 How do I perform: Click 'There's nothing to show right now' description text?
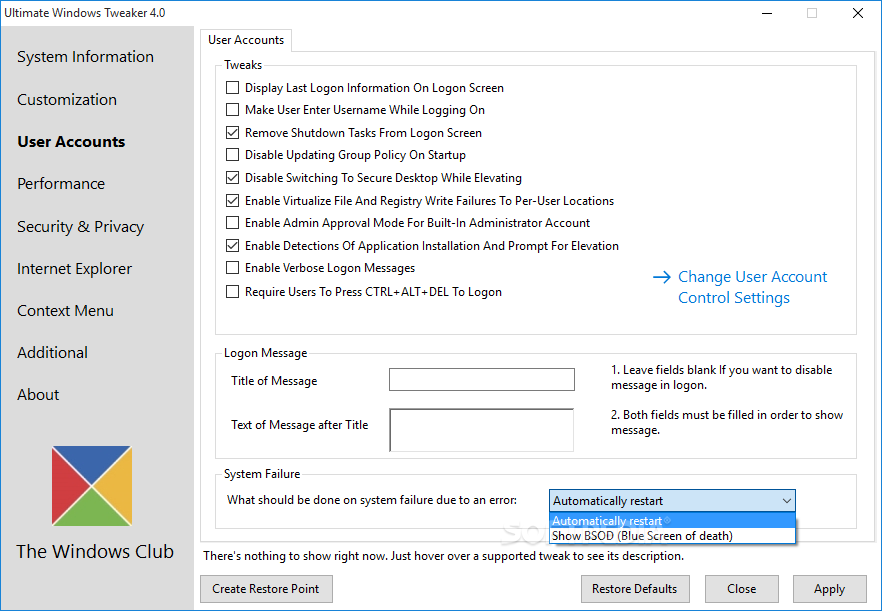pos(443,556)
